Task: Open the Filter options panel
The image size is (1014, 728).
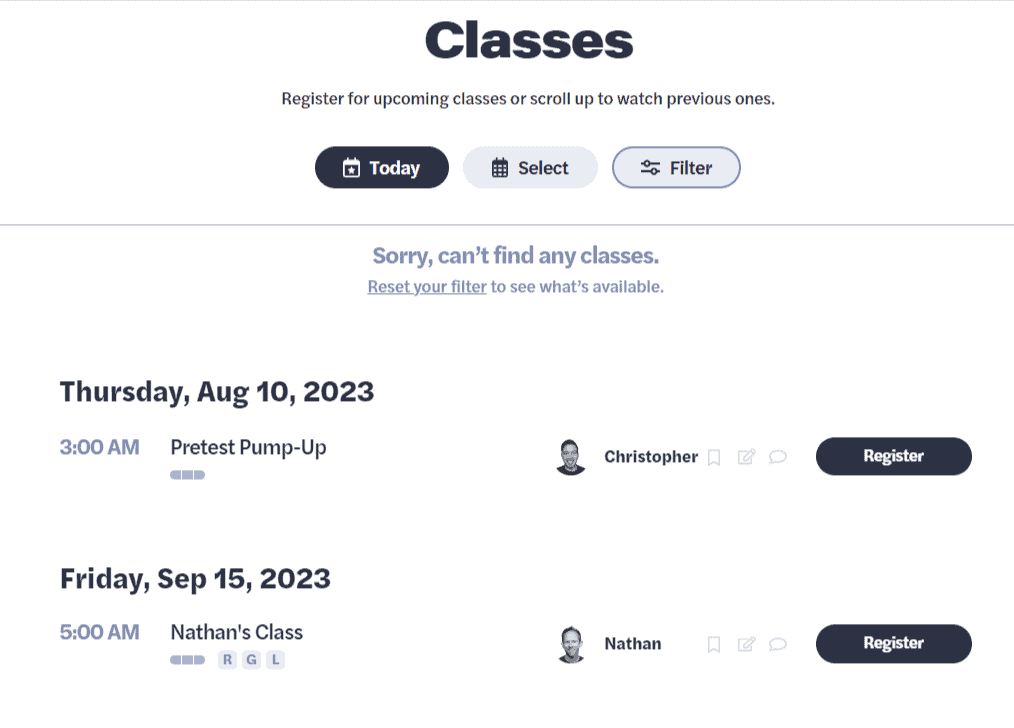Action: click(x=676, y=167)
